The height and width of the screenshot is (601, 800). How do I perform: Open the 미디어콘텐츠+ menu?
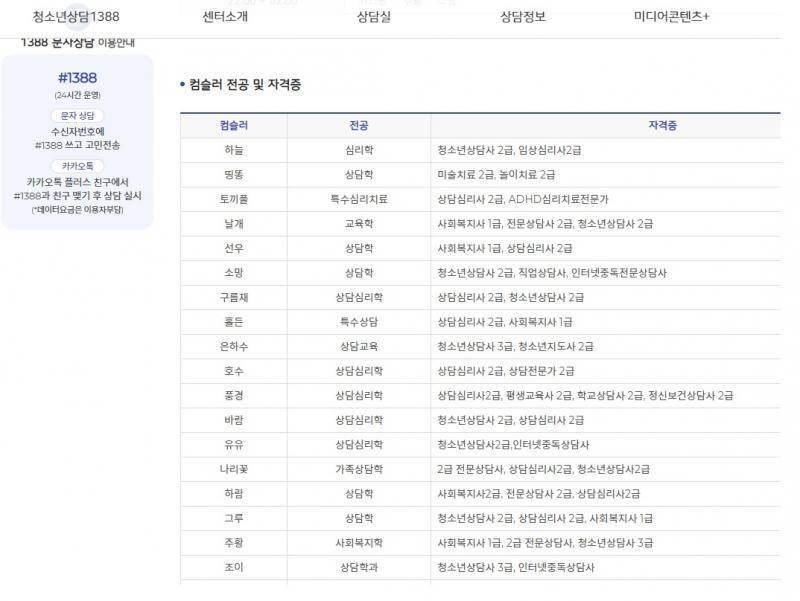pos(671,16)
